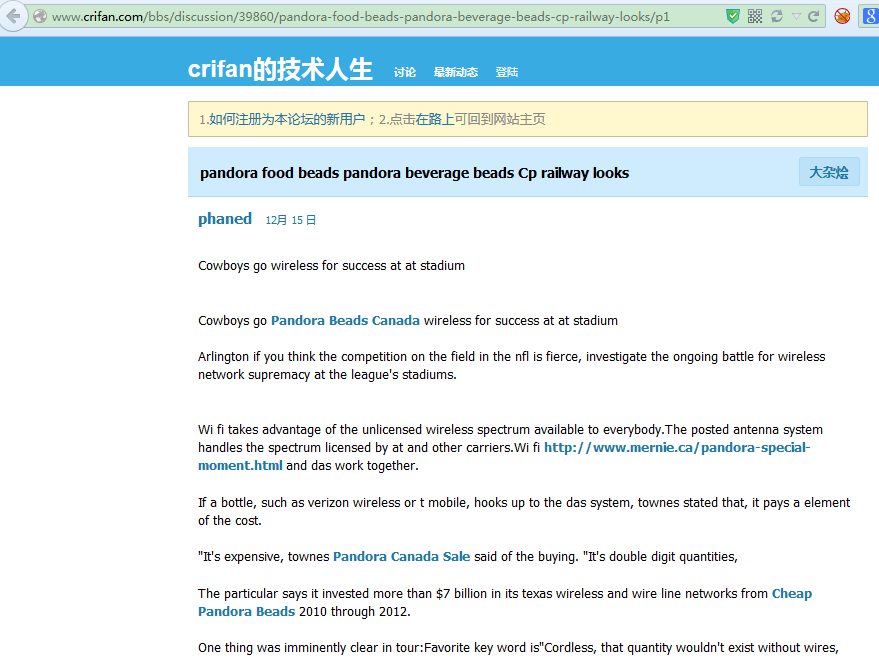Viewport: 879px width, 659px height.
Task: Go back with the browser back arrow
Action: (12, 16)
